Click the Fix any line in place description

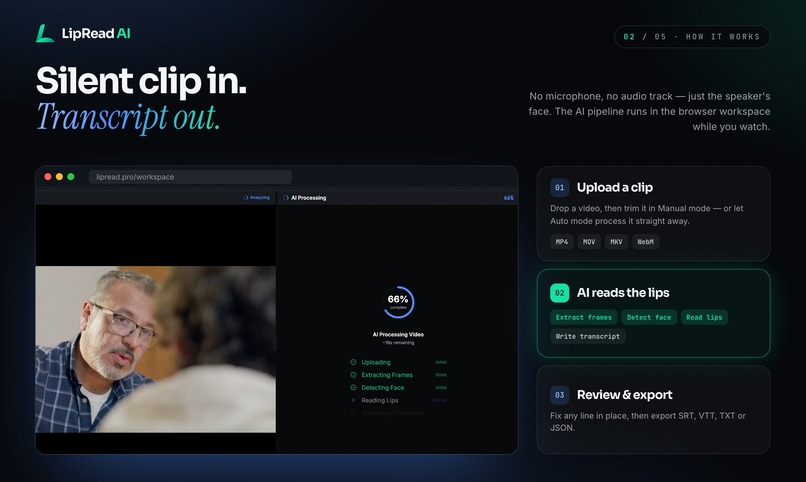pos(648,421)
